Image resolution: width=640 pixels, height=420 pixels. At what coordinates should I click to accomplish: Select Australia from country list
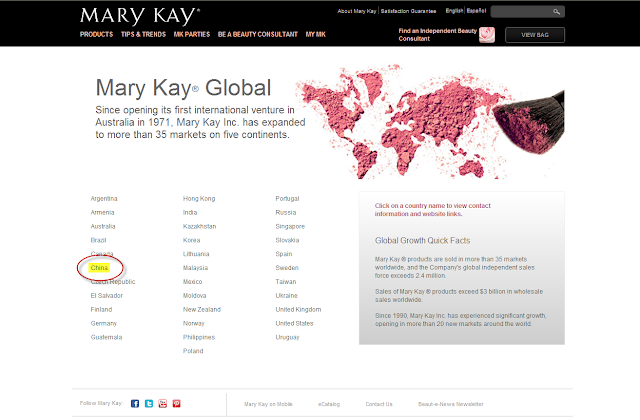[103, 227]
